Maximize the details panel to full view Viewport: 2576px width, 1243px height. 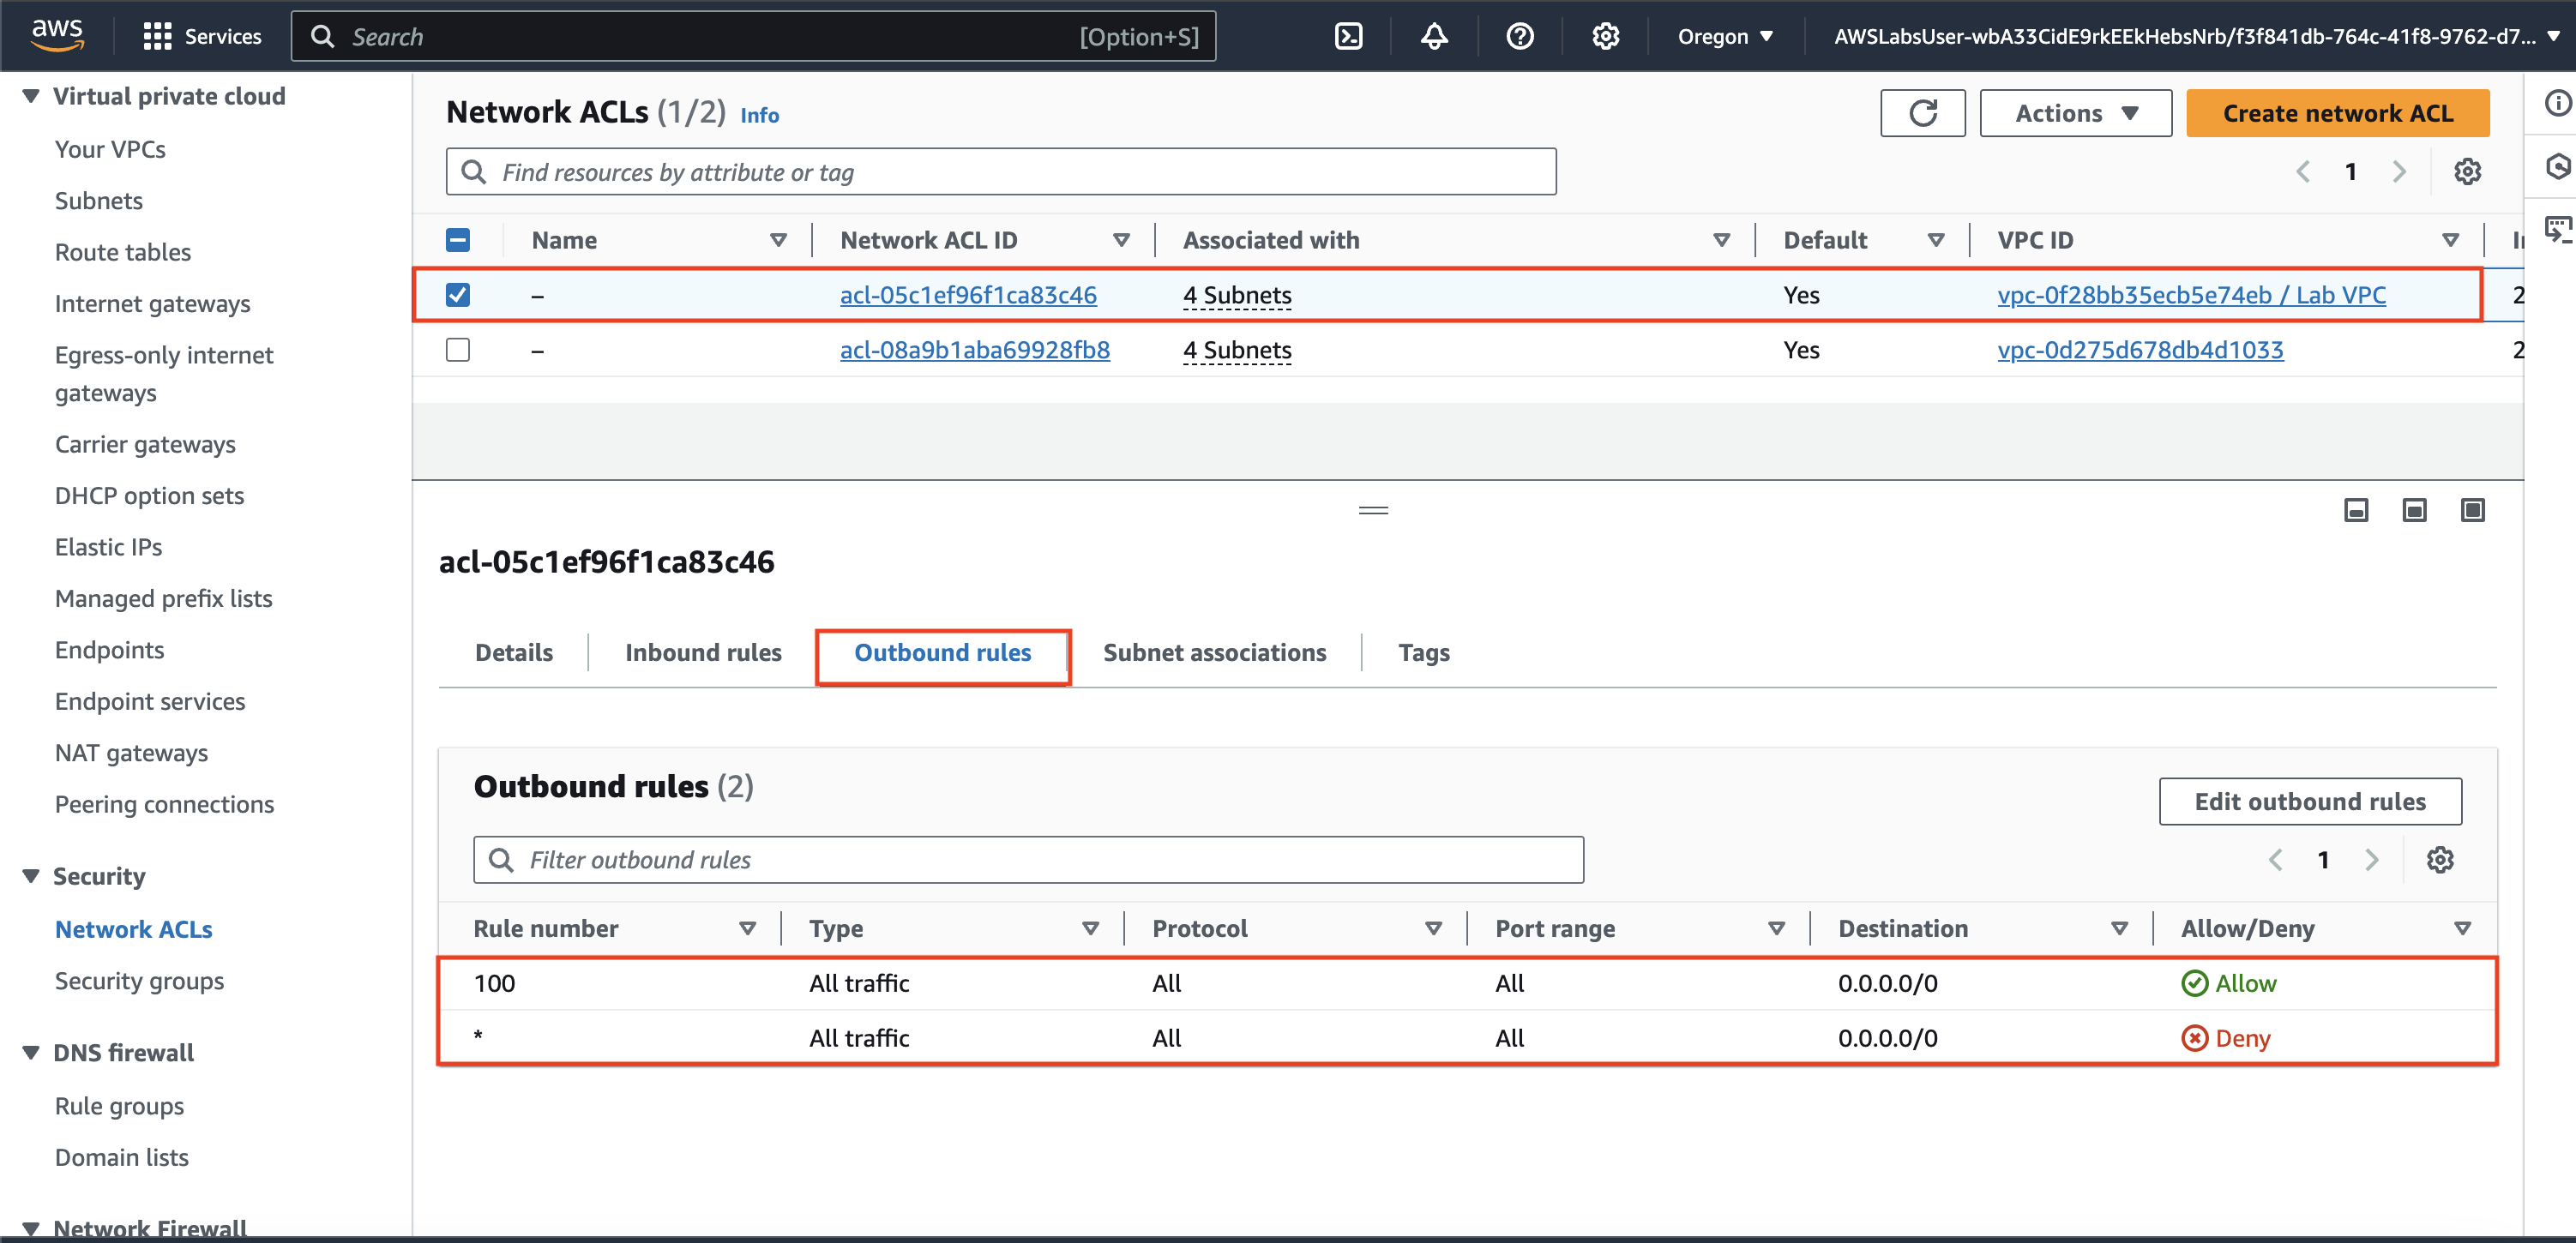point(2472,511)
